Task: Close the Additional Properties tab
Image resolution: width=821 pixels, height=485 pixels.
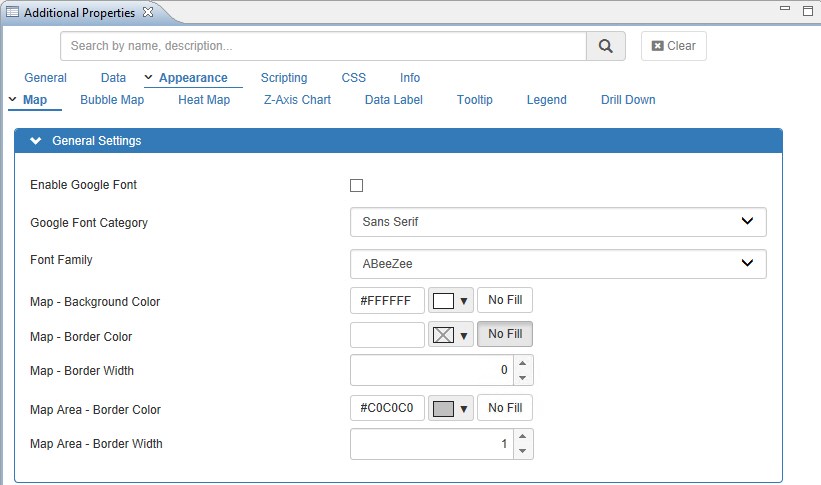Action: 148,12
